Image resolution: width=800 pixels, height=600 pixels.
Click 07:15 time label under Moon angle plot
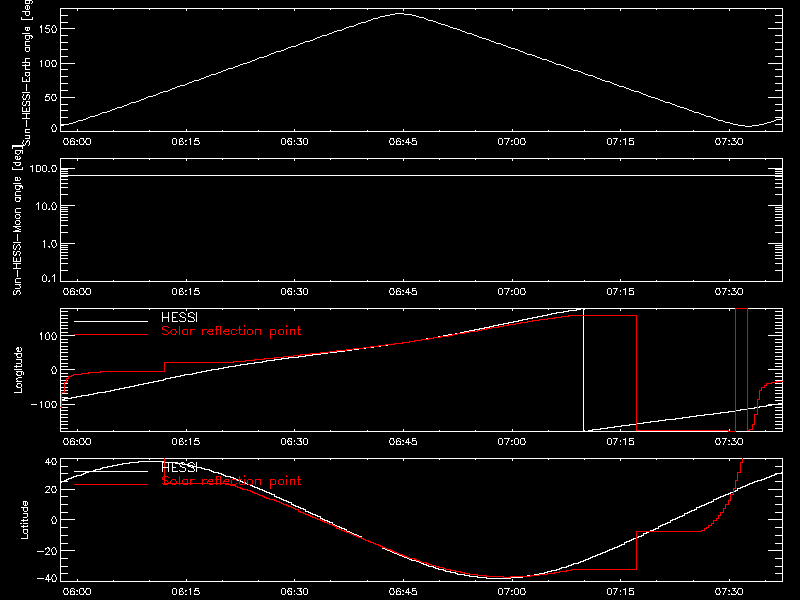pos(620,292)
